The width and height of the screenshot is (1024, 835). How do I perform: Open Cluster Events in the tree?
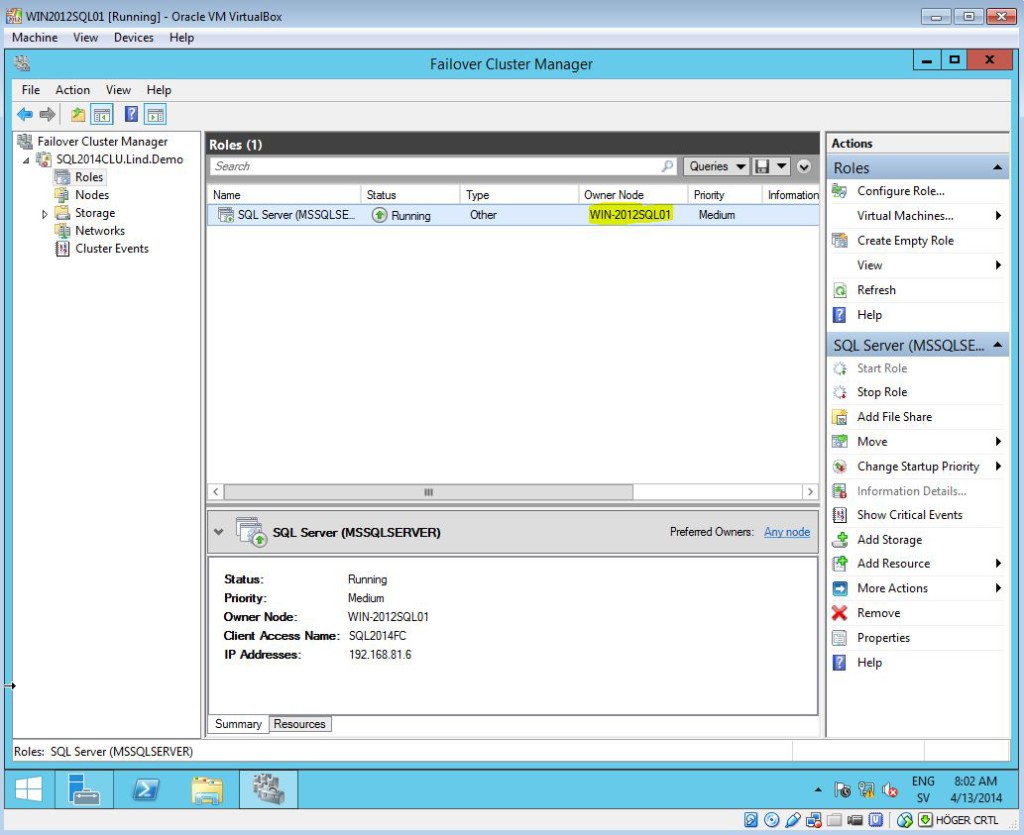click(x=112, y=249)
